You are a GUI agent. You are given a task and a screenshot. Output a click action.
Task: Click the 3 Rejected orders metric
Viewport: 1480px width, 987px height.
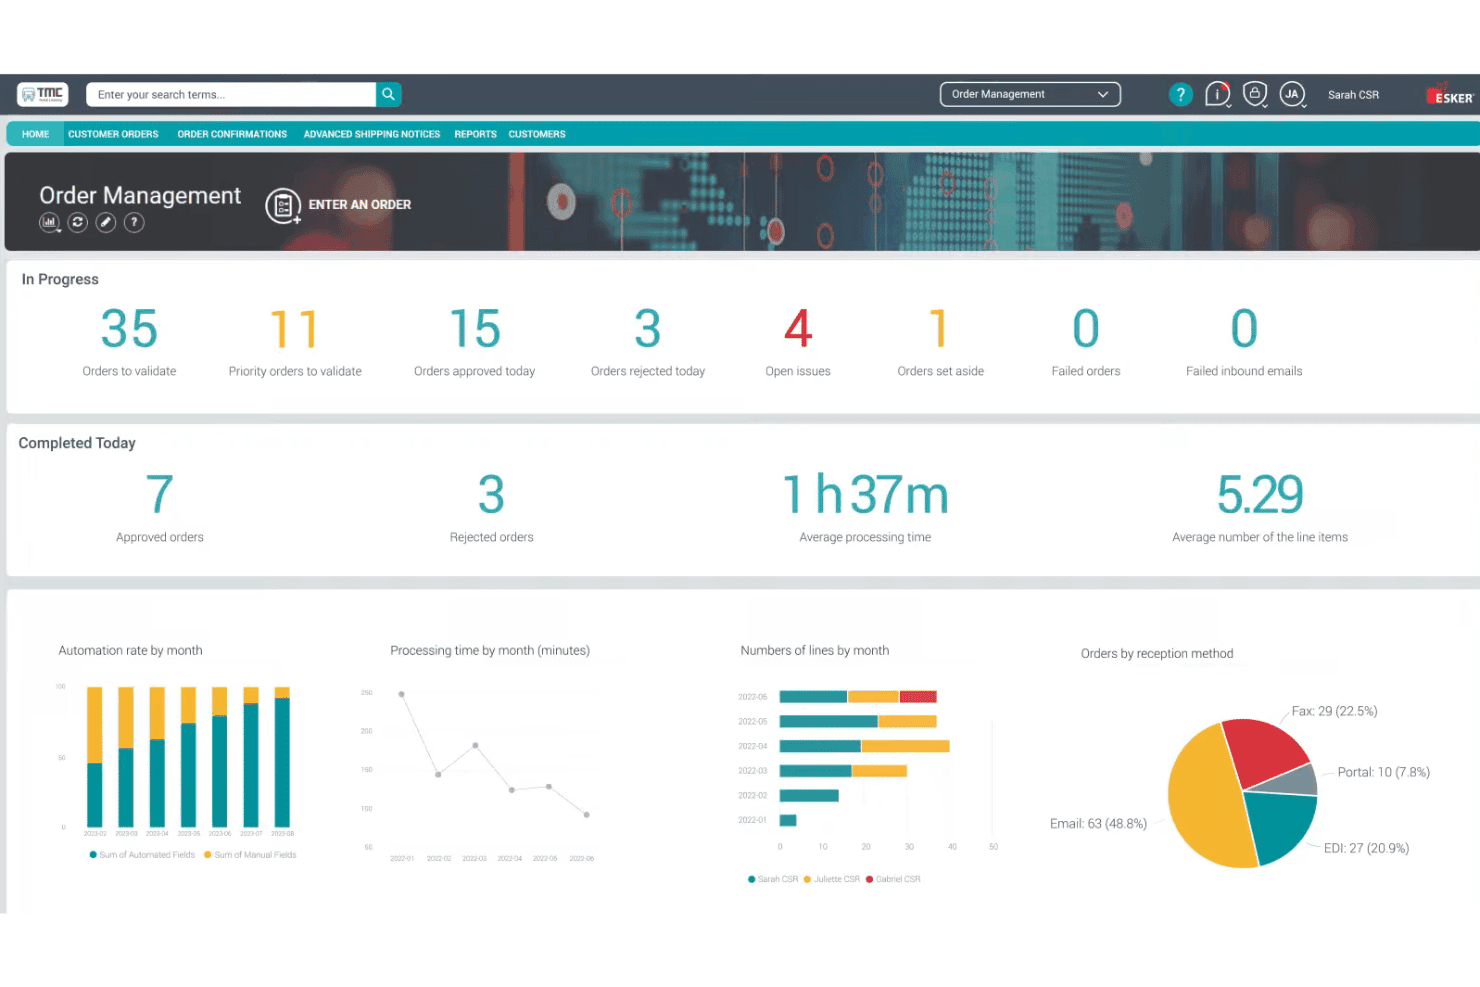pos(492,508)
